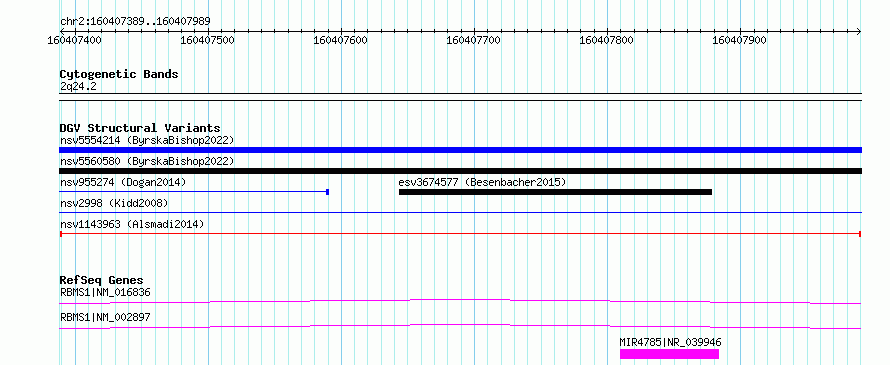Open the nsv1143963 (Alsmadi2014) label
This screenshot has height=365, width=890.
[x=132, y=224]
